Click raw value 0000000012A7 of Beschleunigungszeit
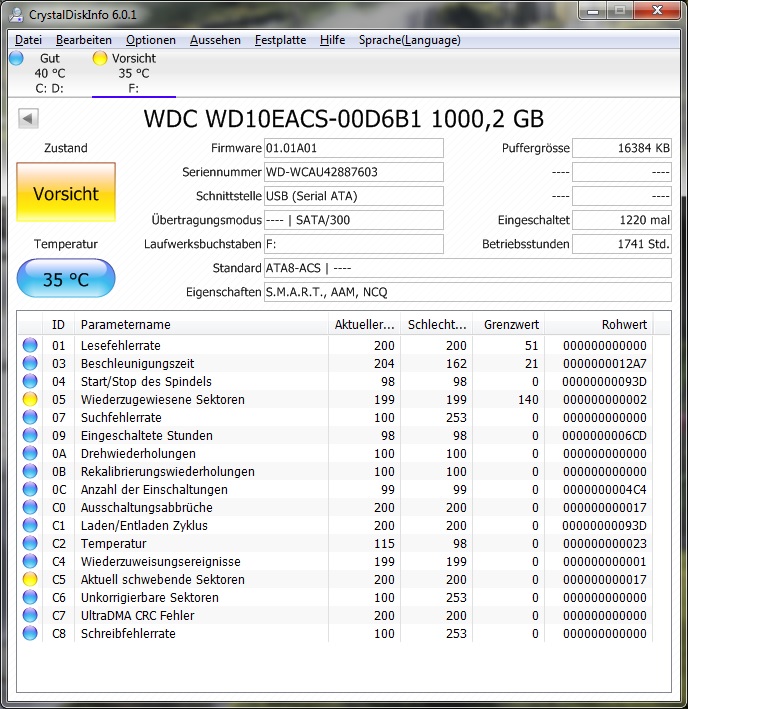This screenshot has width=768, height=709. [x=605, y=364]
